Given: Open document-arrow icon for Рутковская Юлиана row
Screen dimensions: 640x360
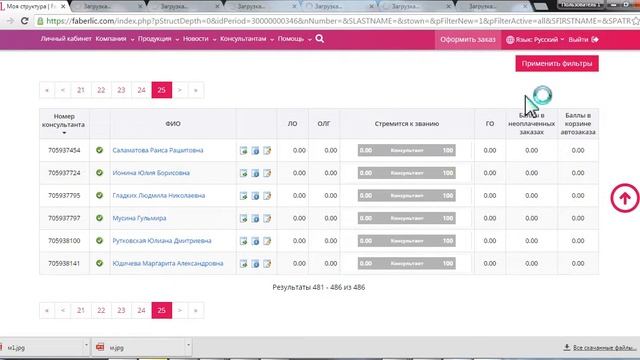Looking at the screenshot, I should point(244,241).
